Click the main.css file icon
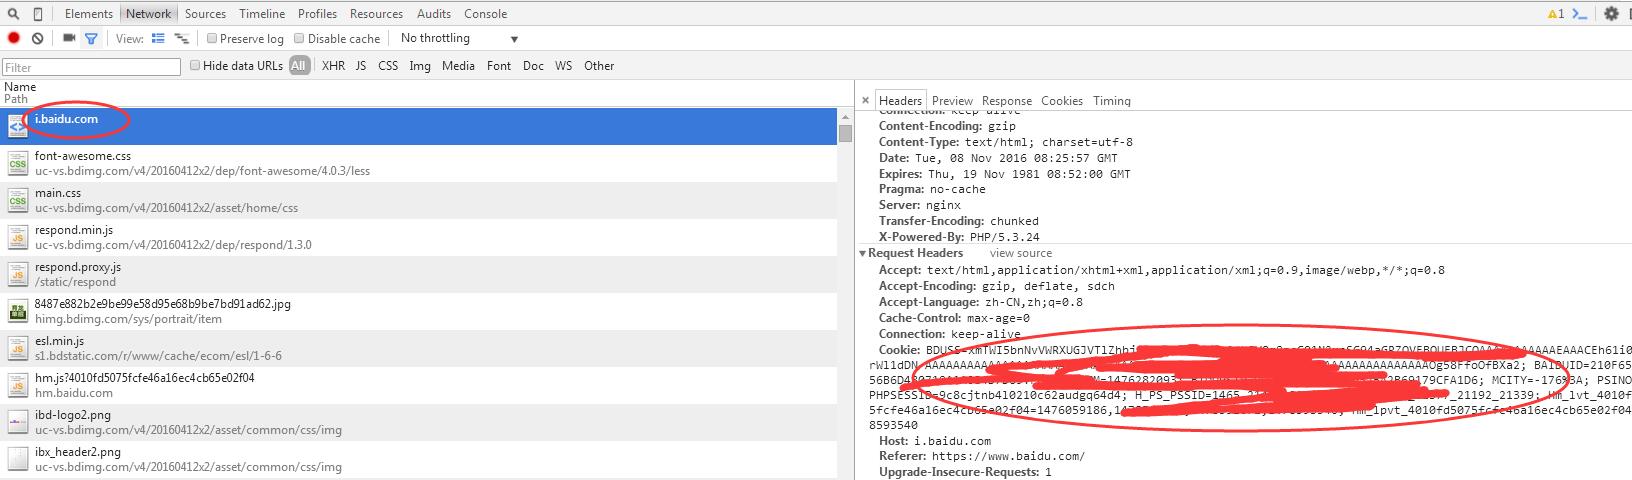The height and width of the screenshot is (480, 1632). [18, 200]
